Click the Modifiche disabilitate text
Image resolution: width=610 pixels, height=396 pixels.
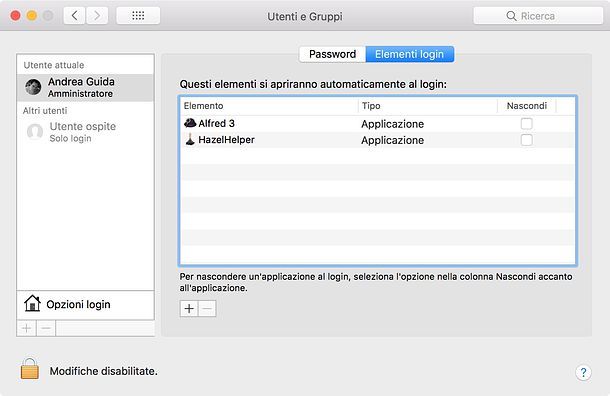[103, 371]
